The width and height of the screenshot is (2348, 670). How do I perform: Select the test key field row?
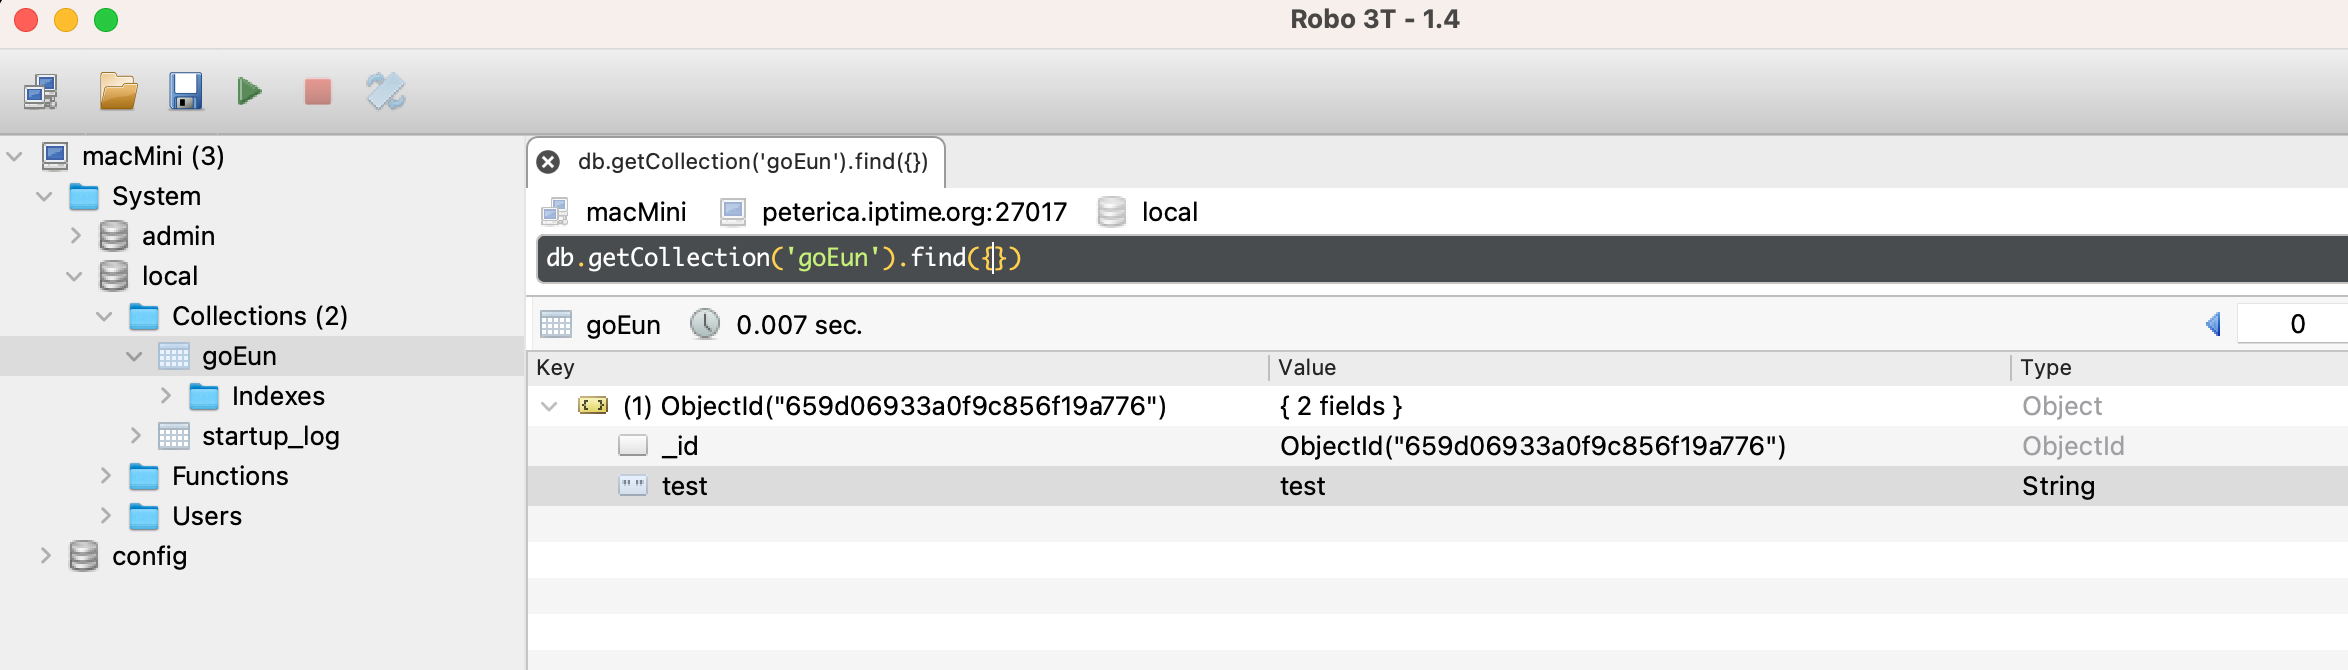[1438, 486]
